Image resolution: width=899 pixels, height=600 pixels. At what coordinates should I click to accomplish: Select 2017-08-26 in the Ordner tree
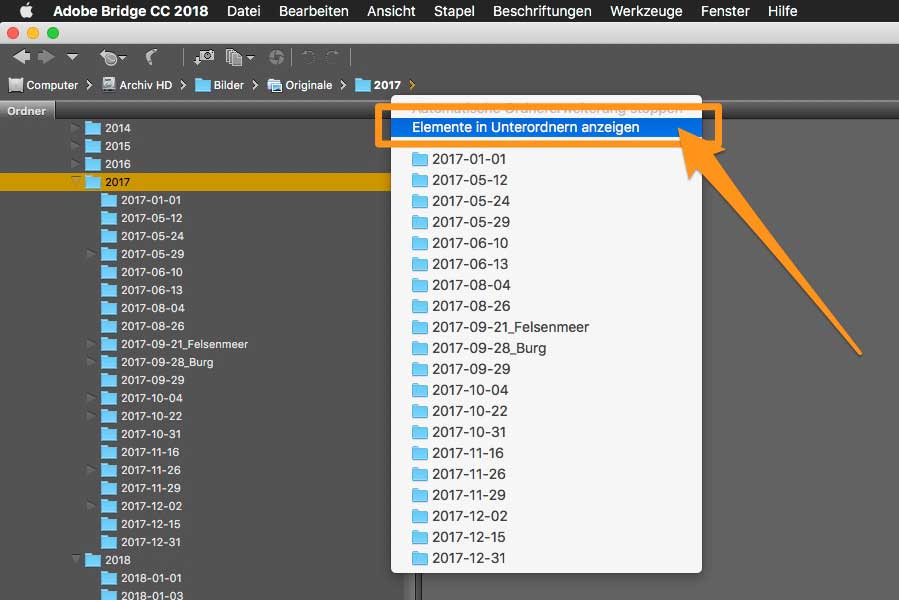pos(143,326)
